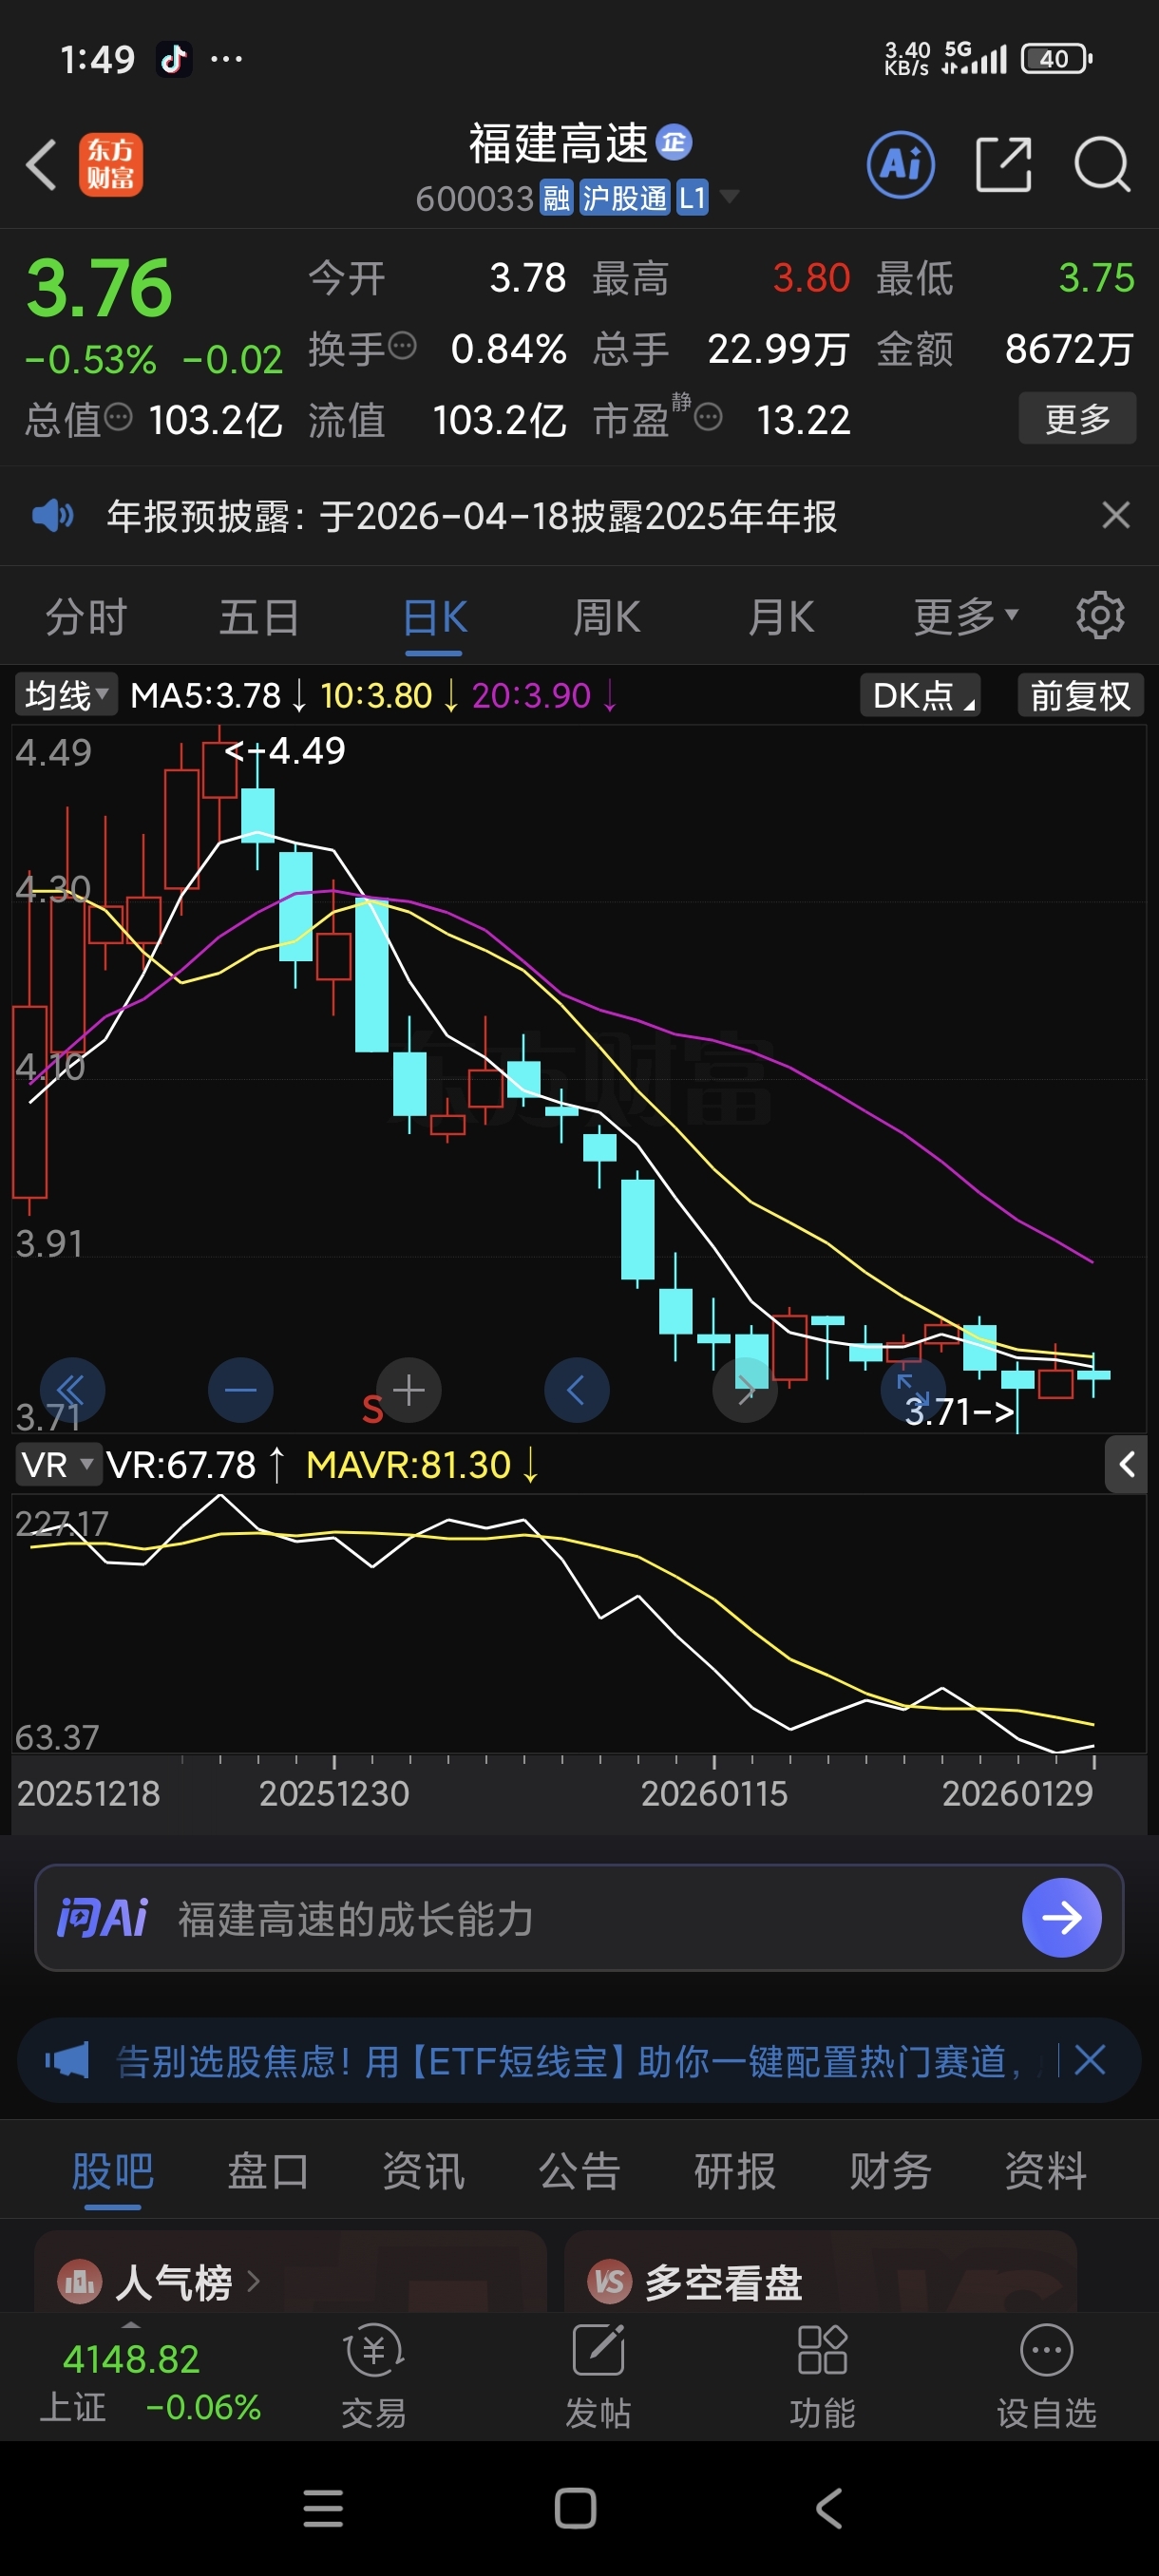Switch to 周K chart tab
Screen dimensions: 1159x2576
tap(607, 616)
